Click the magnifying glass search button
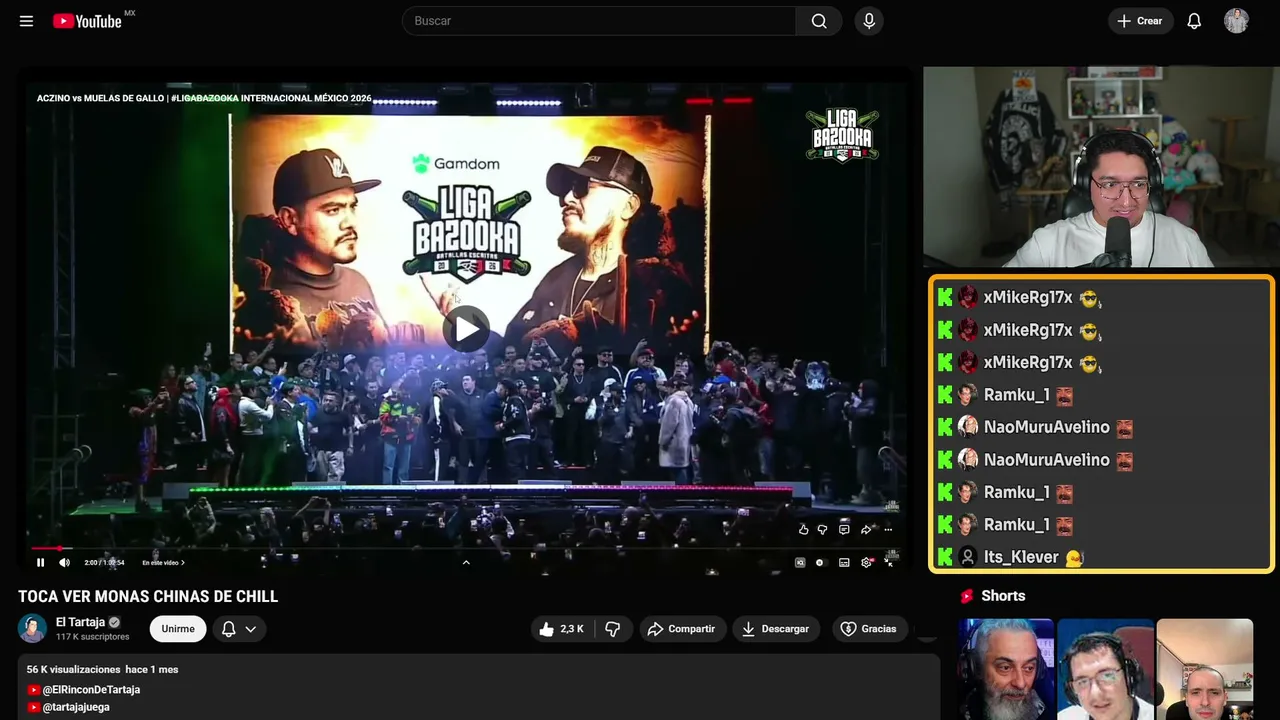This screenshot has height=720, width=1280. point(819,21)
